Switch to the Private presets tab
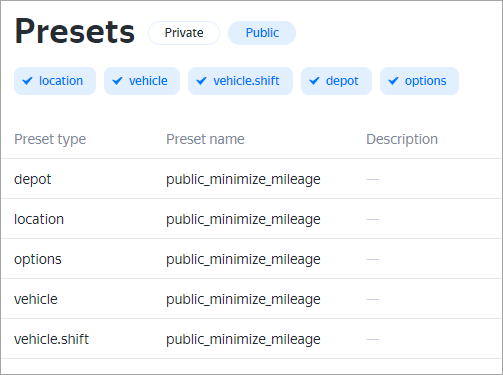Viewport: 503px width, 375px height. click(184, 33)
